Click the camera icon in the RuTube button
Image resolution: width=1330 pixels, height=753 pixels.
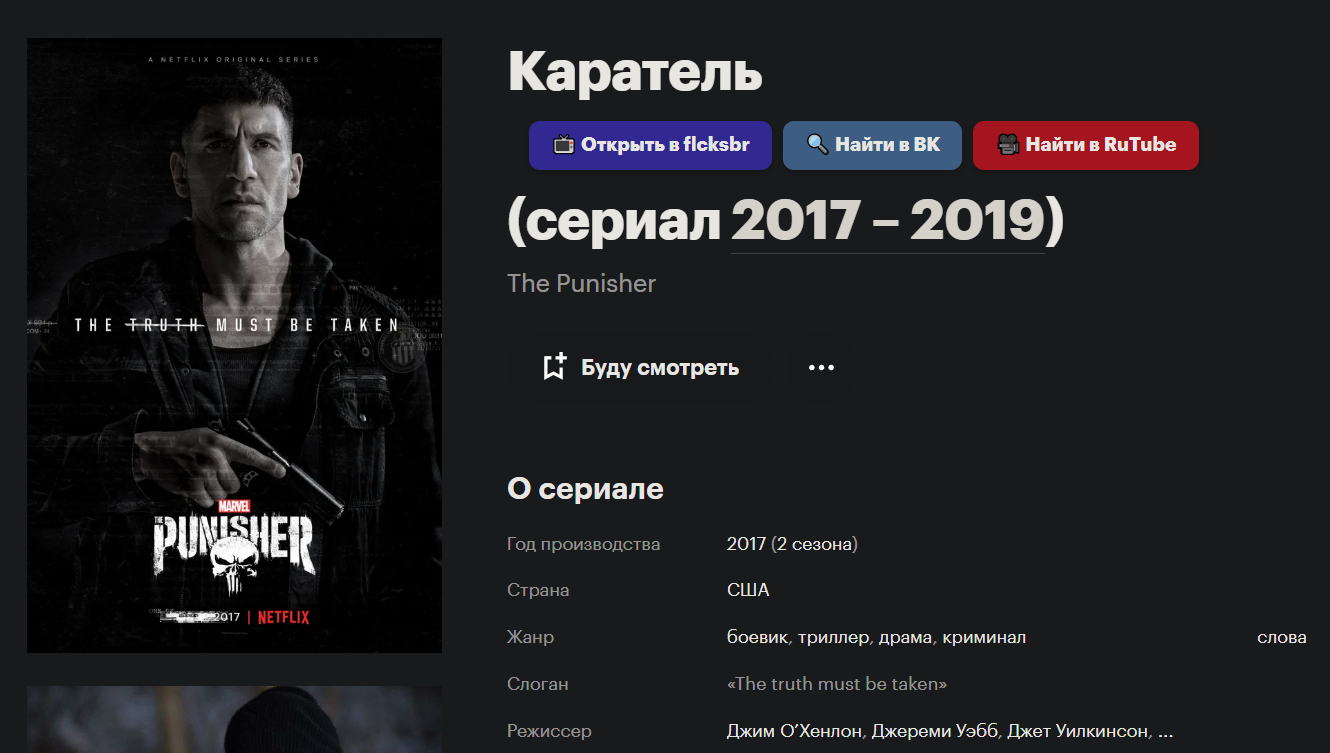1008,145
